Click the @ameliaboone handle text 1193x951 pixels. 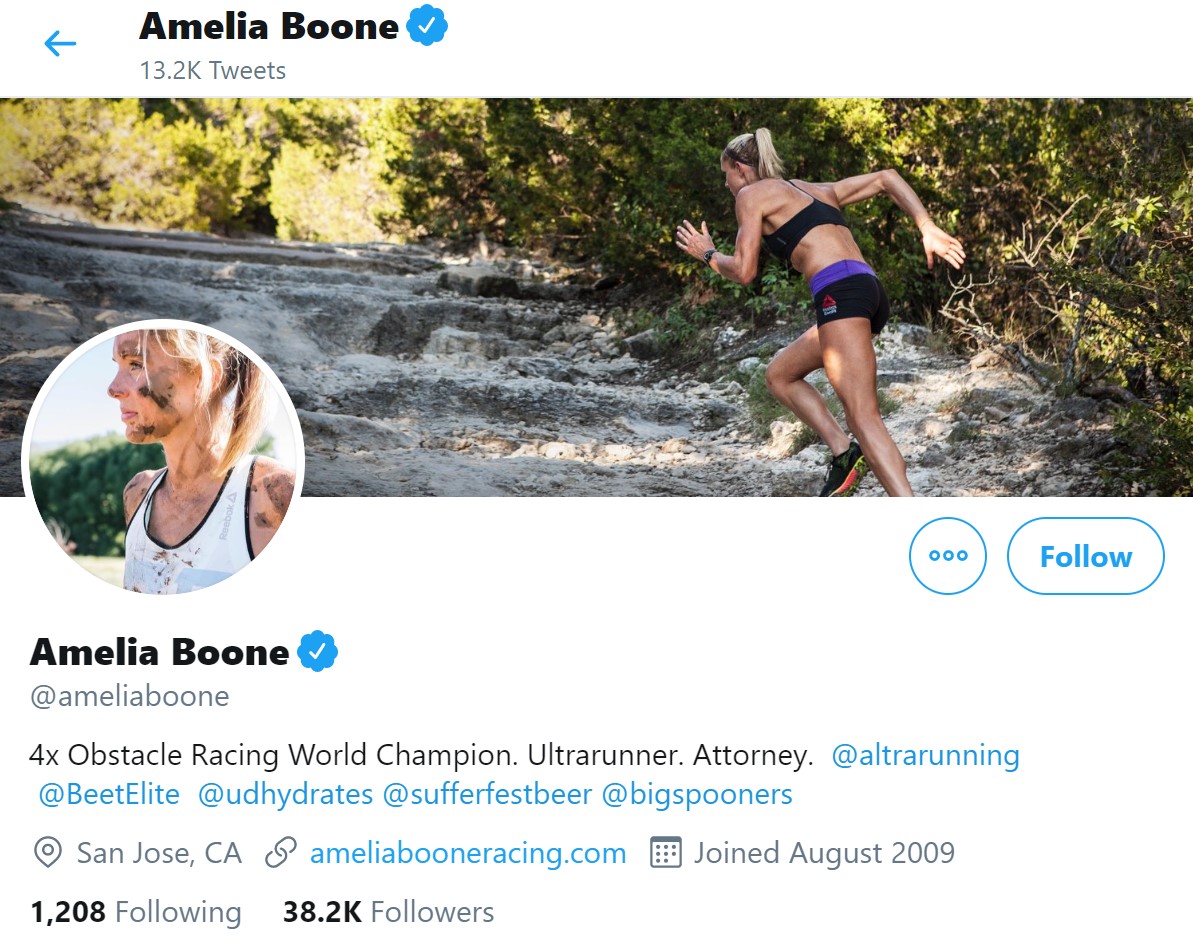(x=130, y=696)
